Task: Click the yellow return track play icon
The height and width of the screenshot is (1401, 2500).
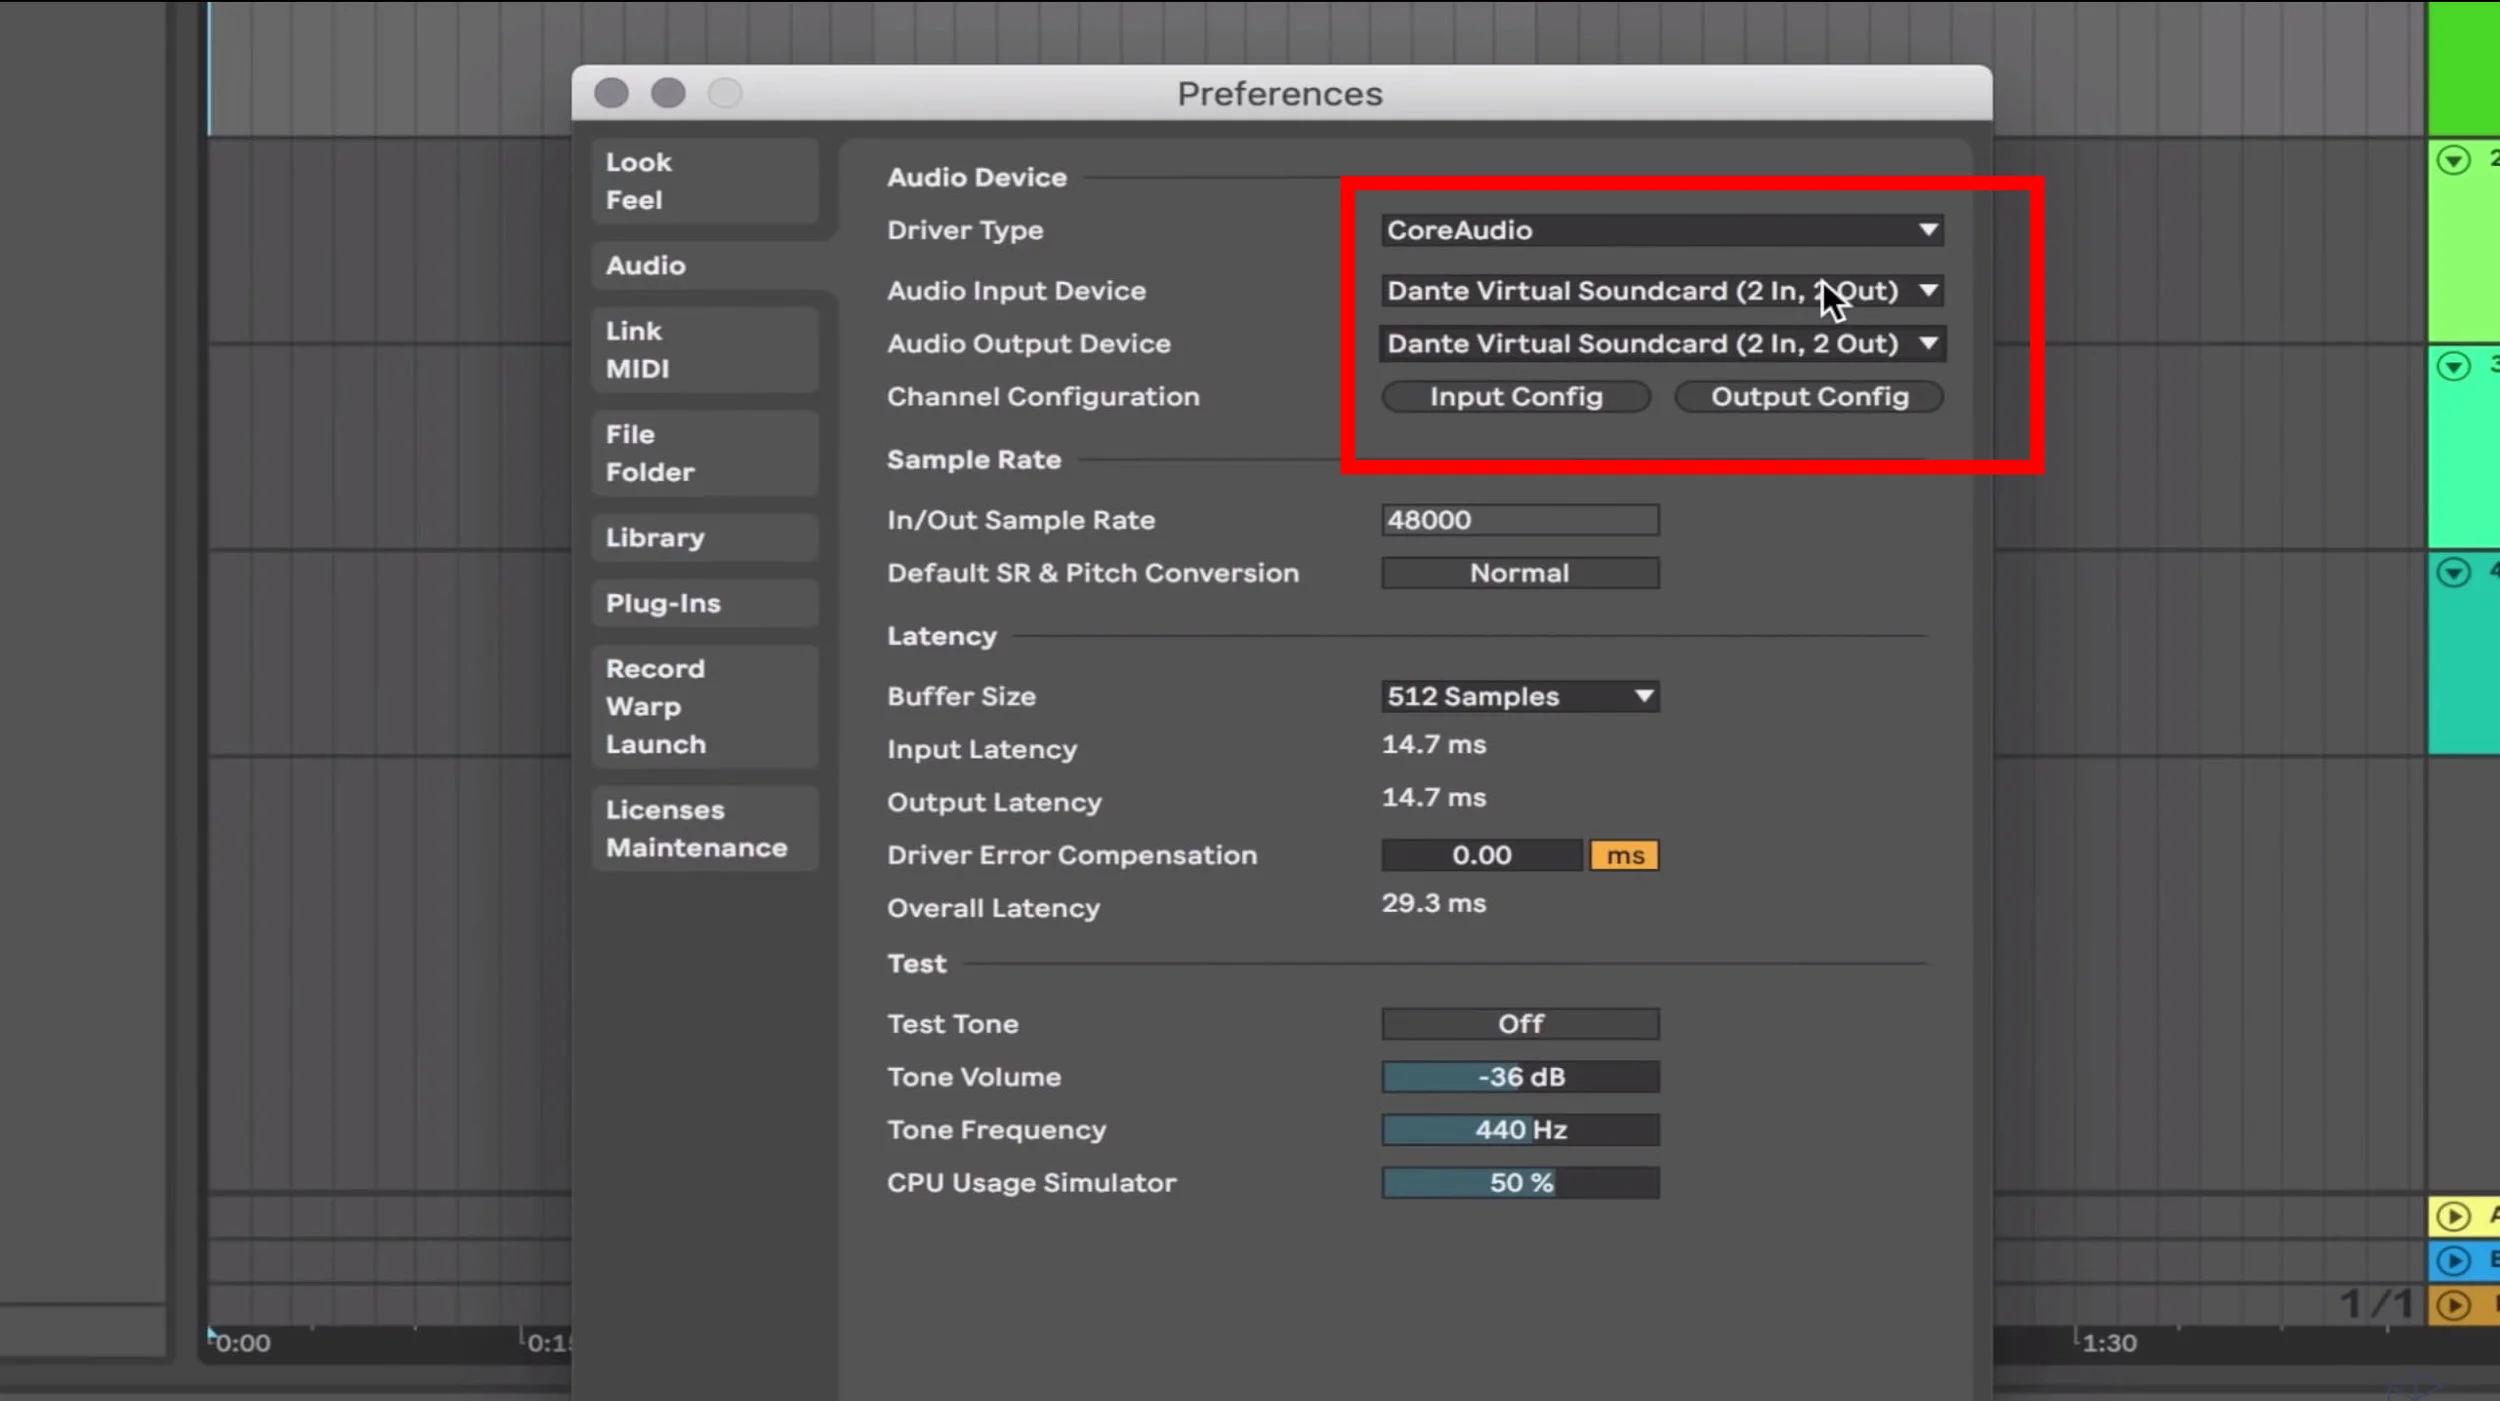Action: 2453,1216
